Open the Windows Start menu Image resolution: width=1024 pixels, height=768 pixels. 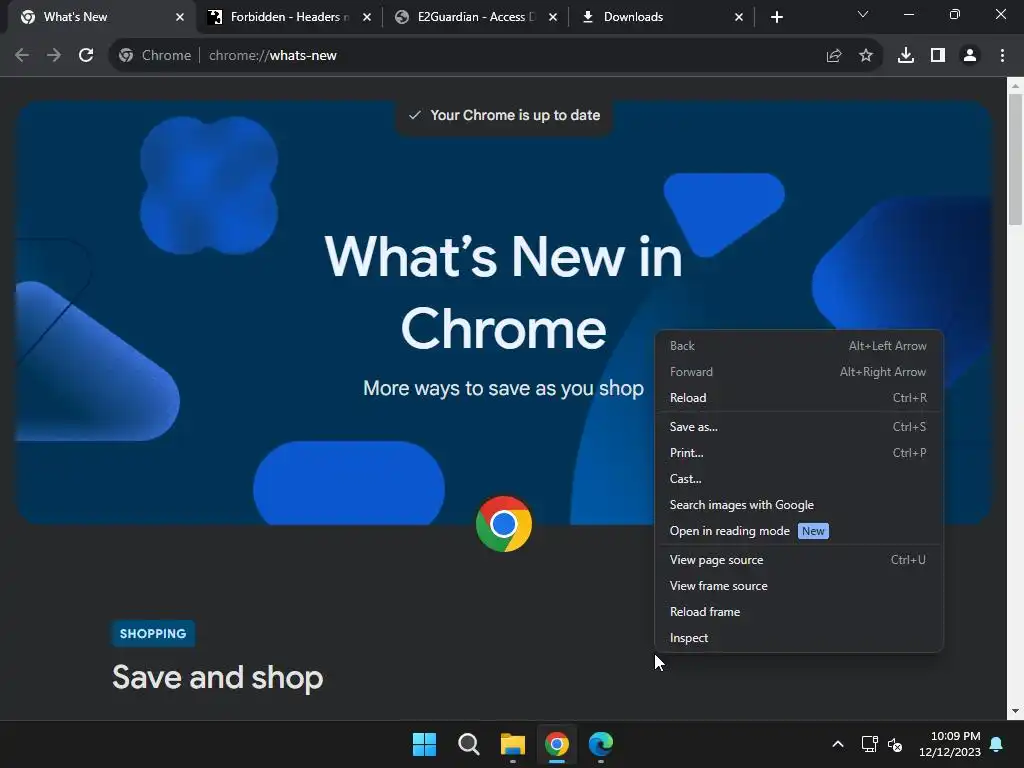(x=424, y=744)
